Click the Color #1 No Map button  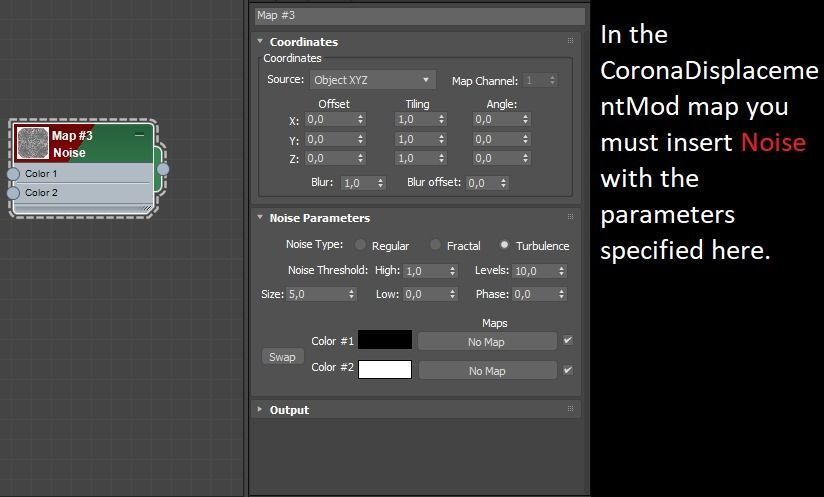click(x=487, y=341)
